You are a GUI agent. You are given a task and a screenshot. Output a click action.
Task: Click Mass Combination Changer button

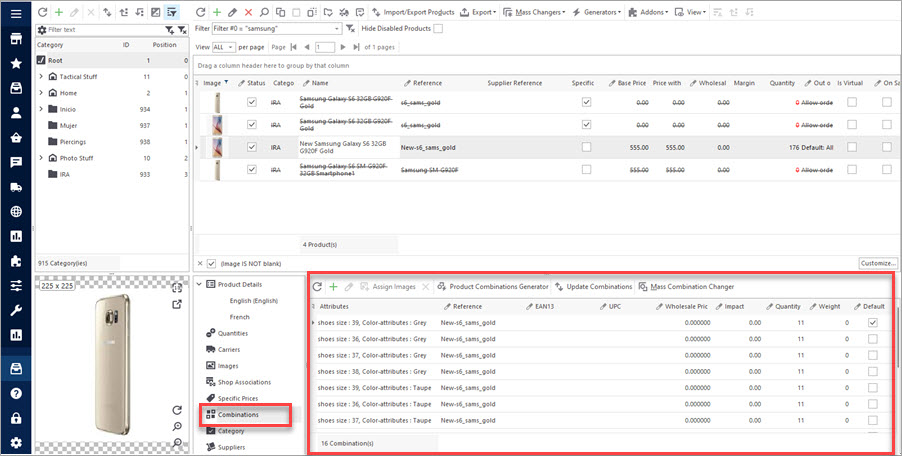[x=686, y=286]
